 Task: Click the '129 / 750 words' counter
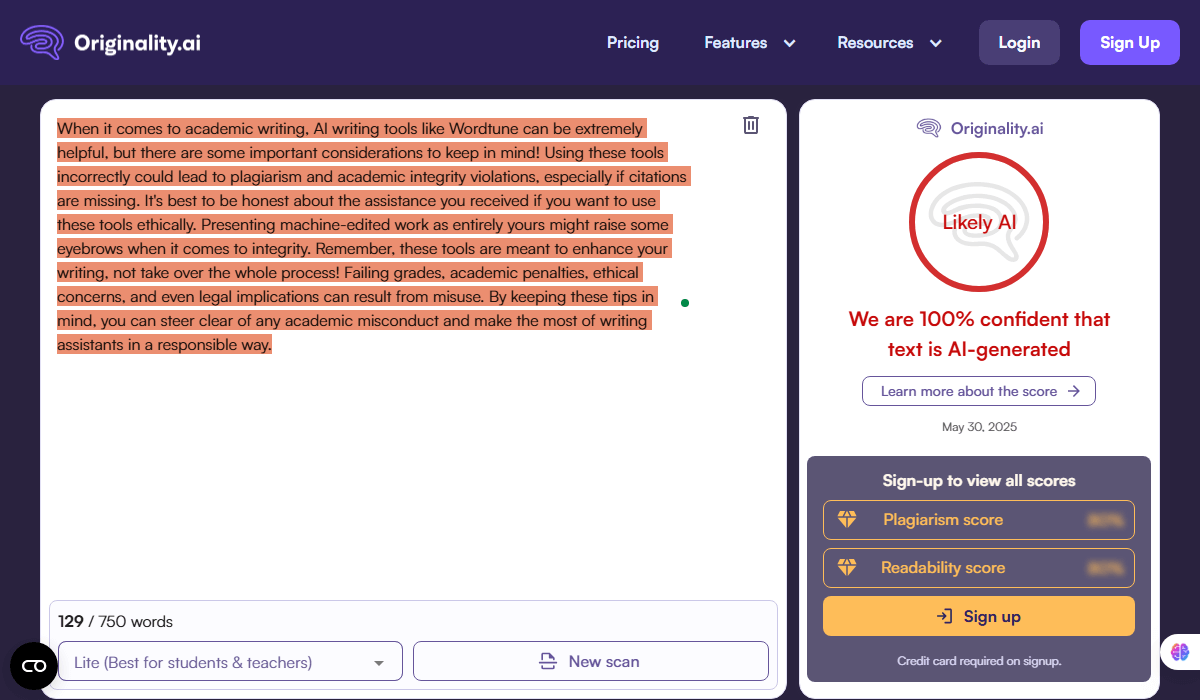115,622
